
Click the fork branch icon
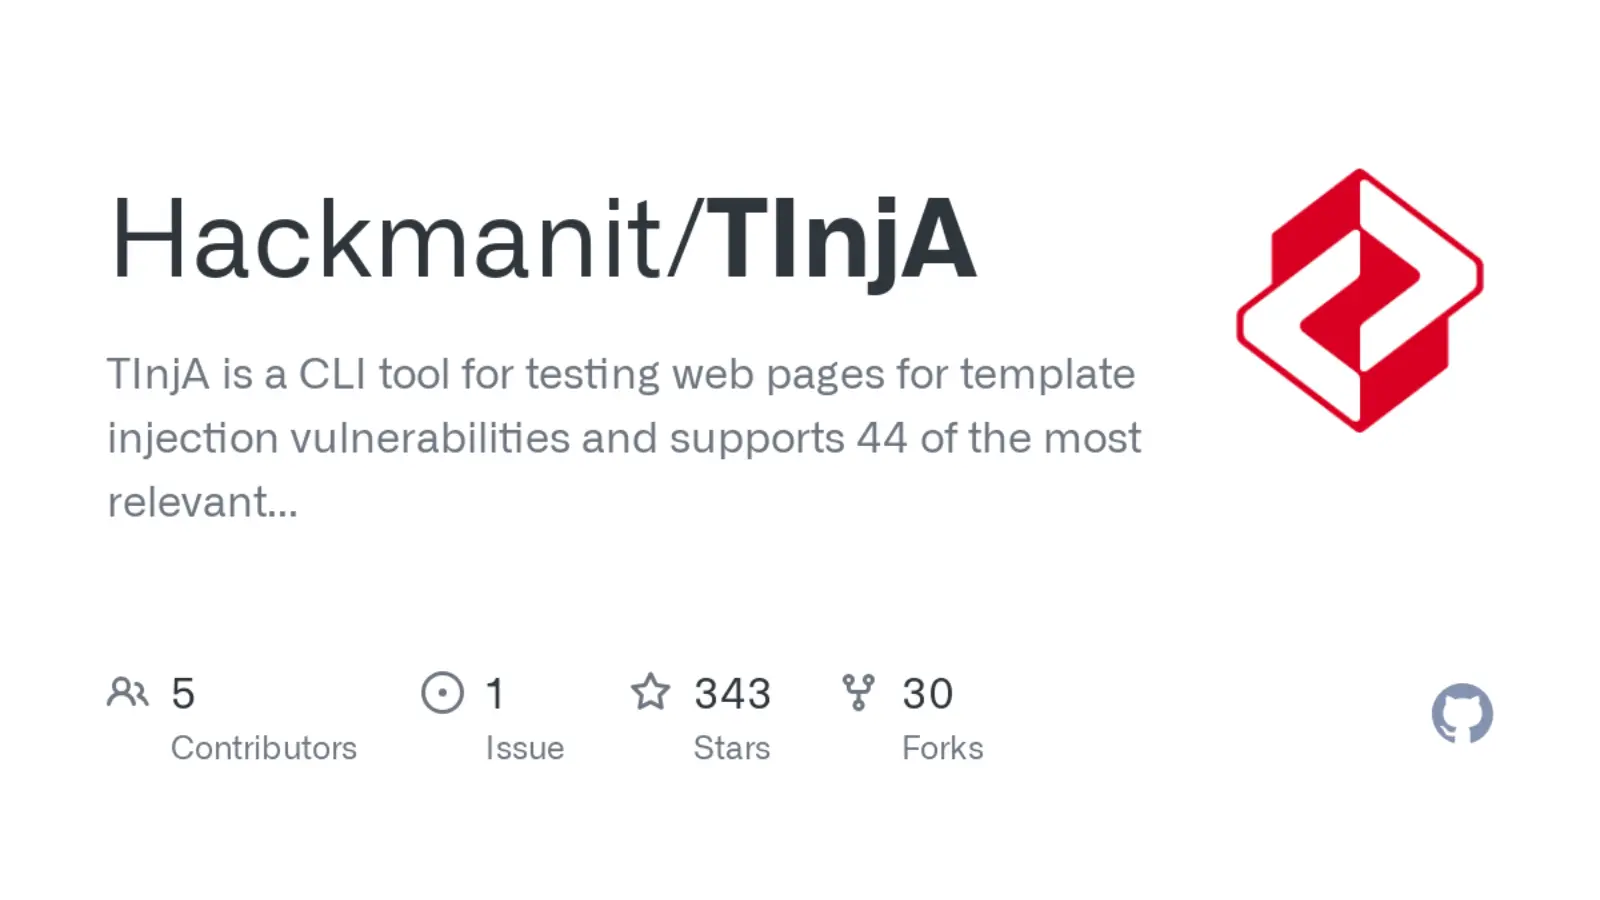(x=858, y=692)
